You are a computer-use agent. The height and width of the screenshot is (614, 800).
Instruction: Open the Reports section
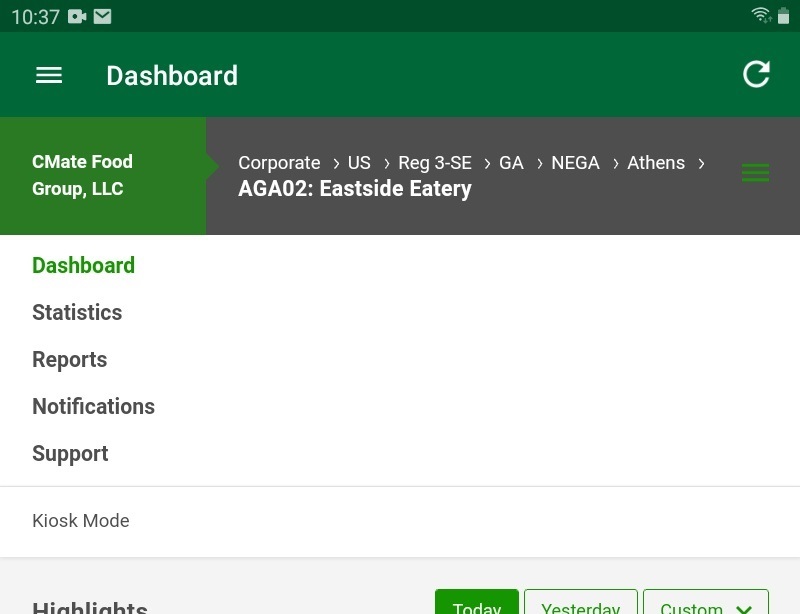click(x=69, y=359)
